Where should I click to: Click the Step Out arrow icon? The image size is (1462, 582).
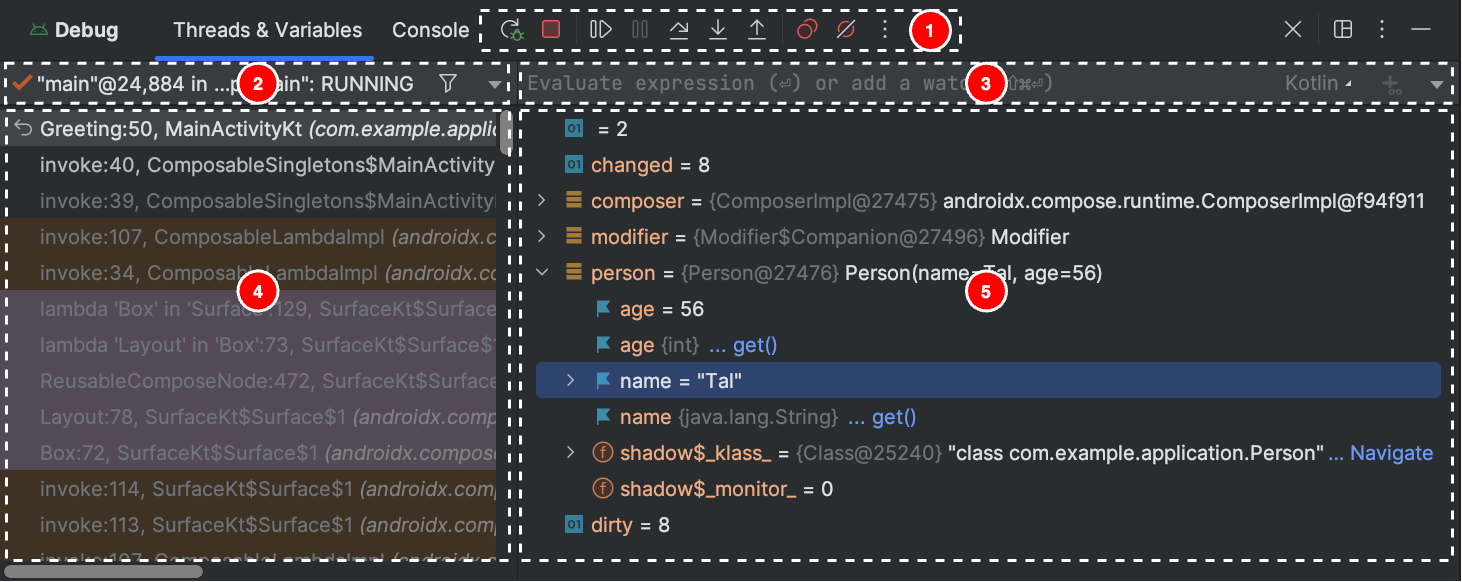click(x=757, y=30)
